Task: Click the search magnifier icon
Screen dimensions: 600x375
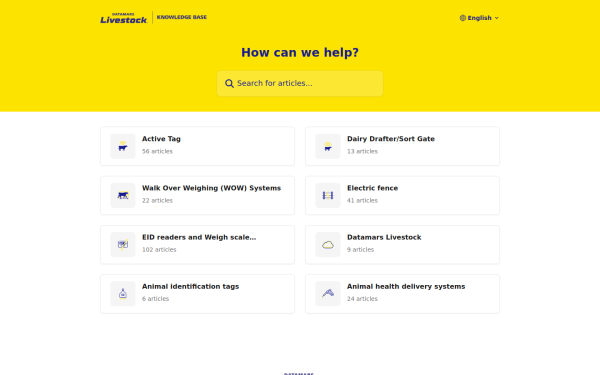Action: (229, 83)
